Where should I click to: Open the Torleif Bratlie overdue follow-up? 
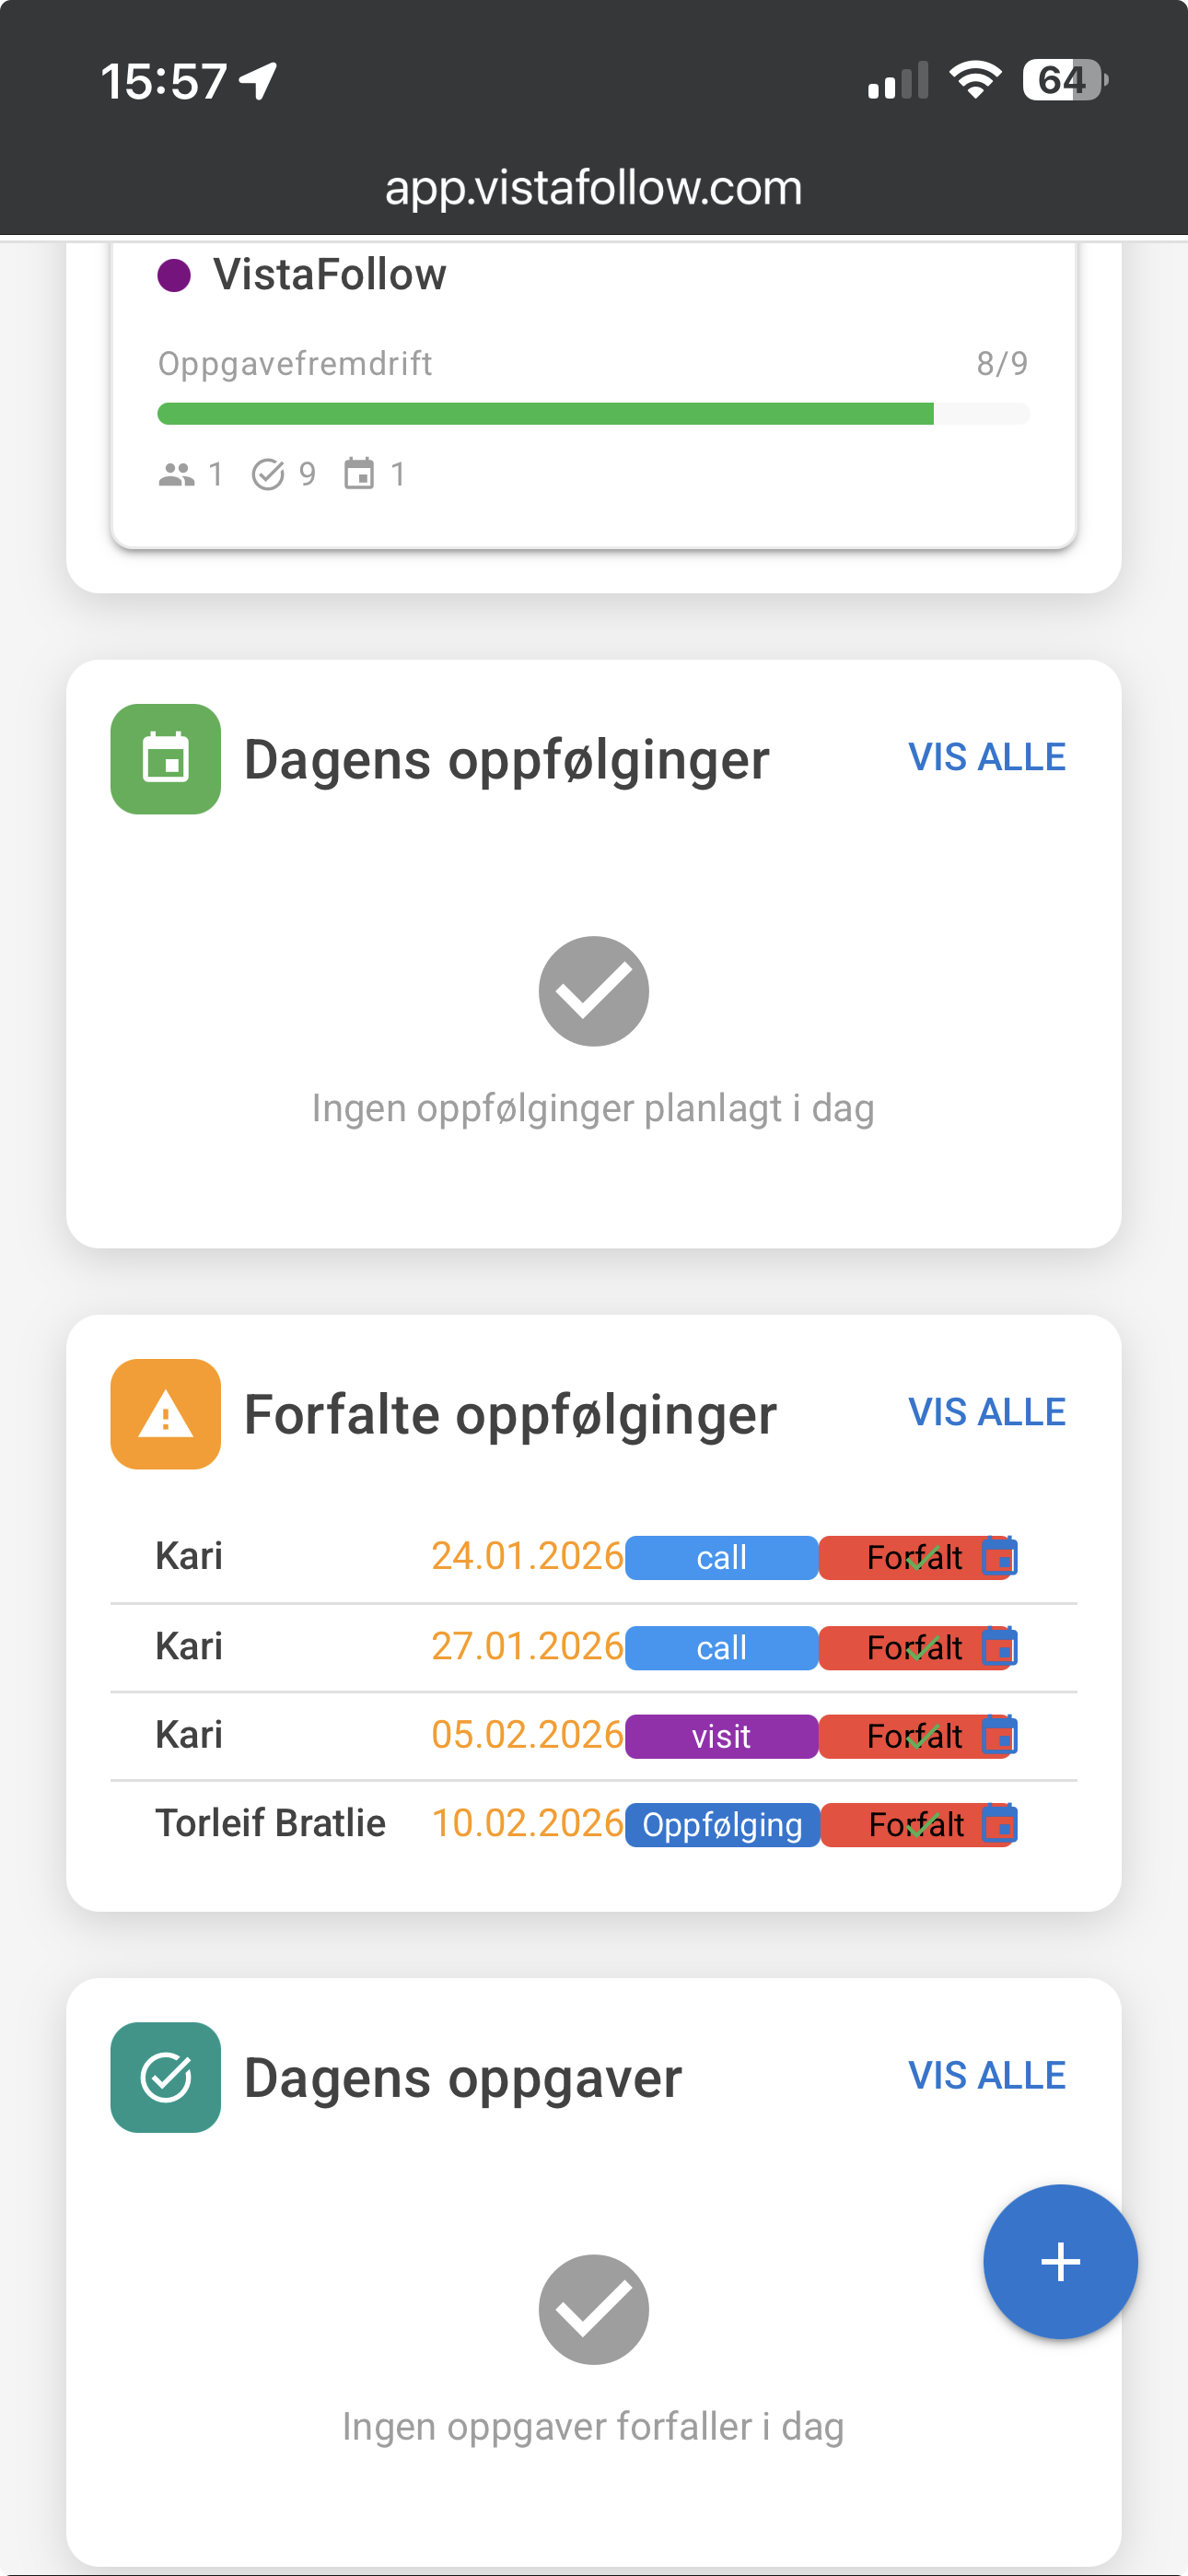click(270, 1824)
